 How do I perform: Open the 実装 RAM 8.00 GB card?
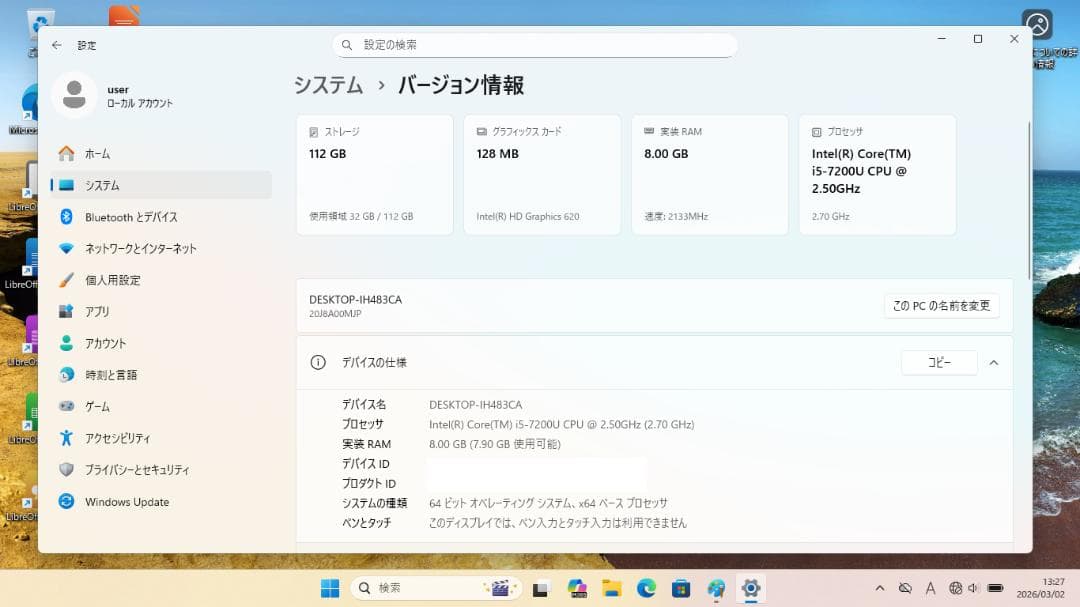coord(709,175)
